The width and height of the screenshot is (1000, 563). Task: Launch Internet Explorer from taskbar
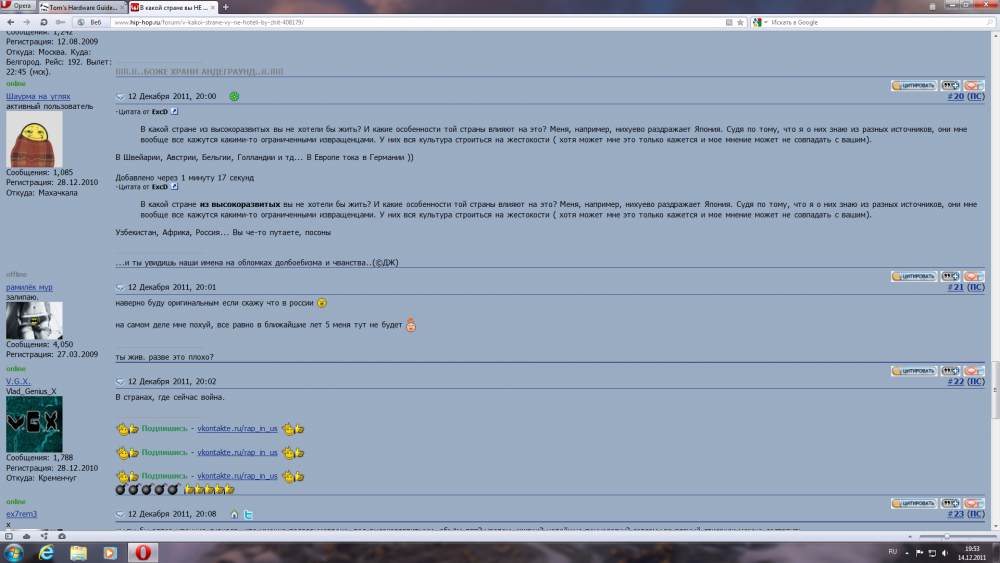coord(46,552)
